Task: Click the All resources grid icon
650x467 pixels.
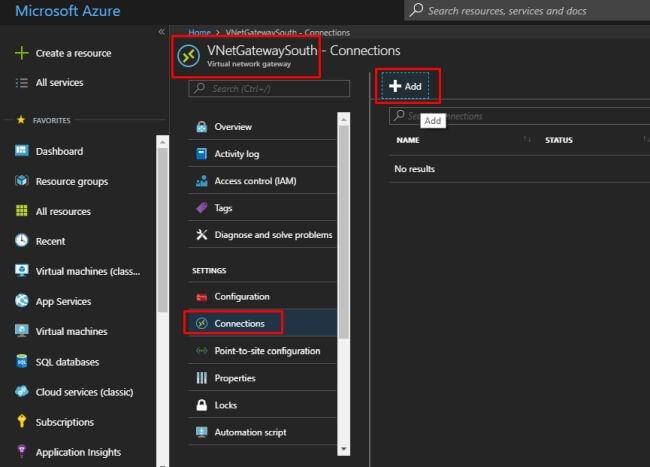Action: point(22,211)
